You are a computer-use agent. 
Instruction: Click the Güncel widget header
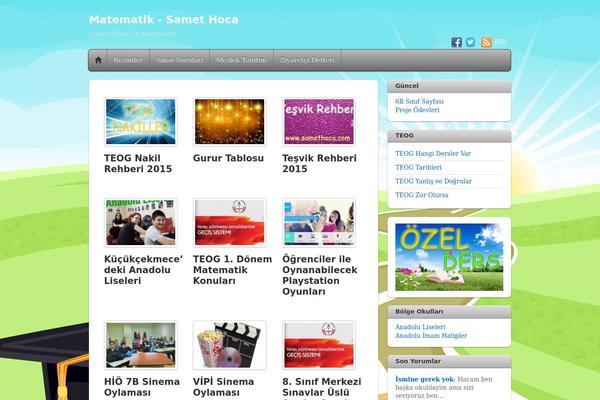pos(449,86)
